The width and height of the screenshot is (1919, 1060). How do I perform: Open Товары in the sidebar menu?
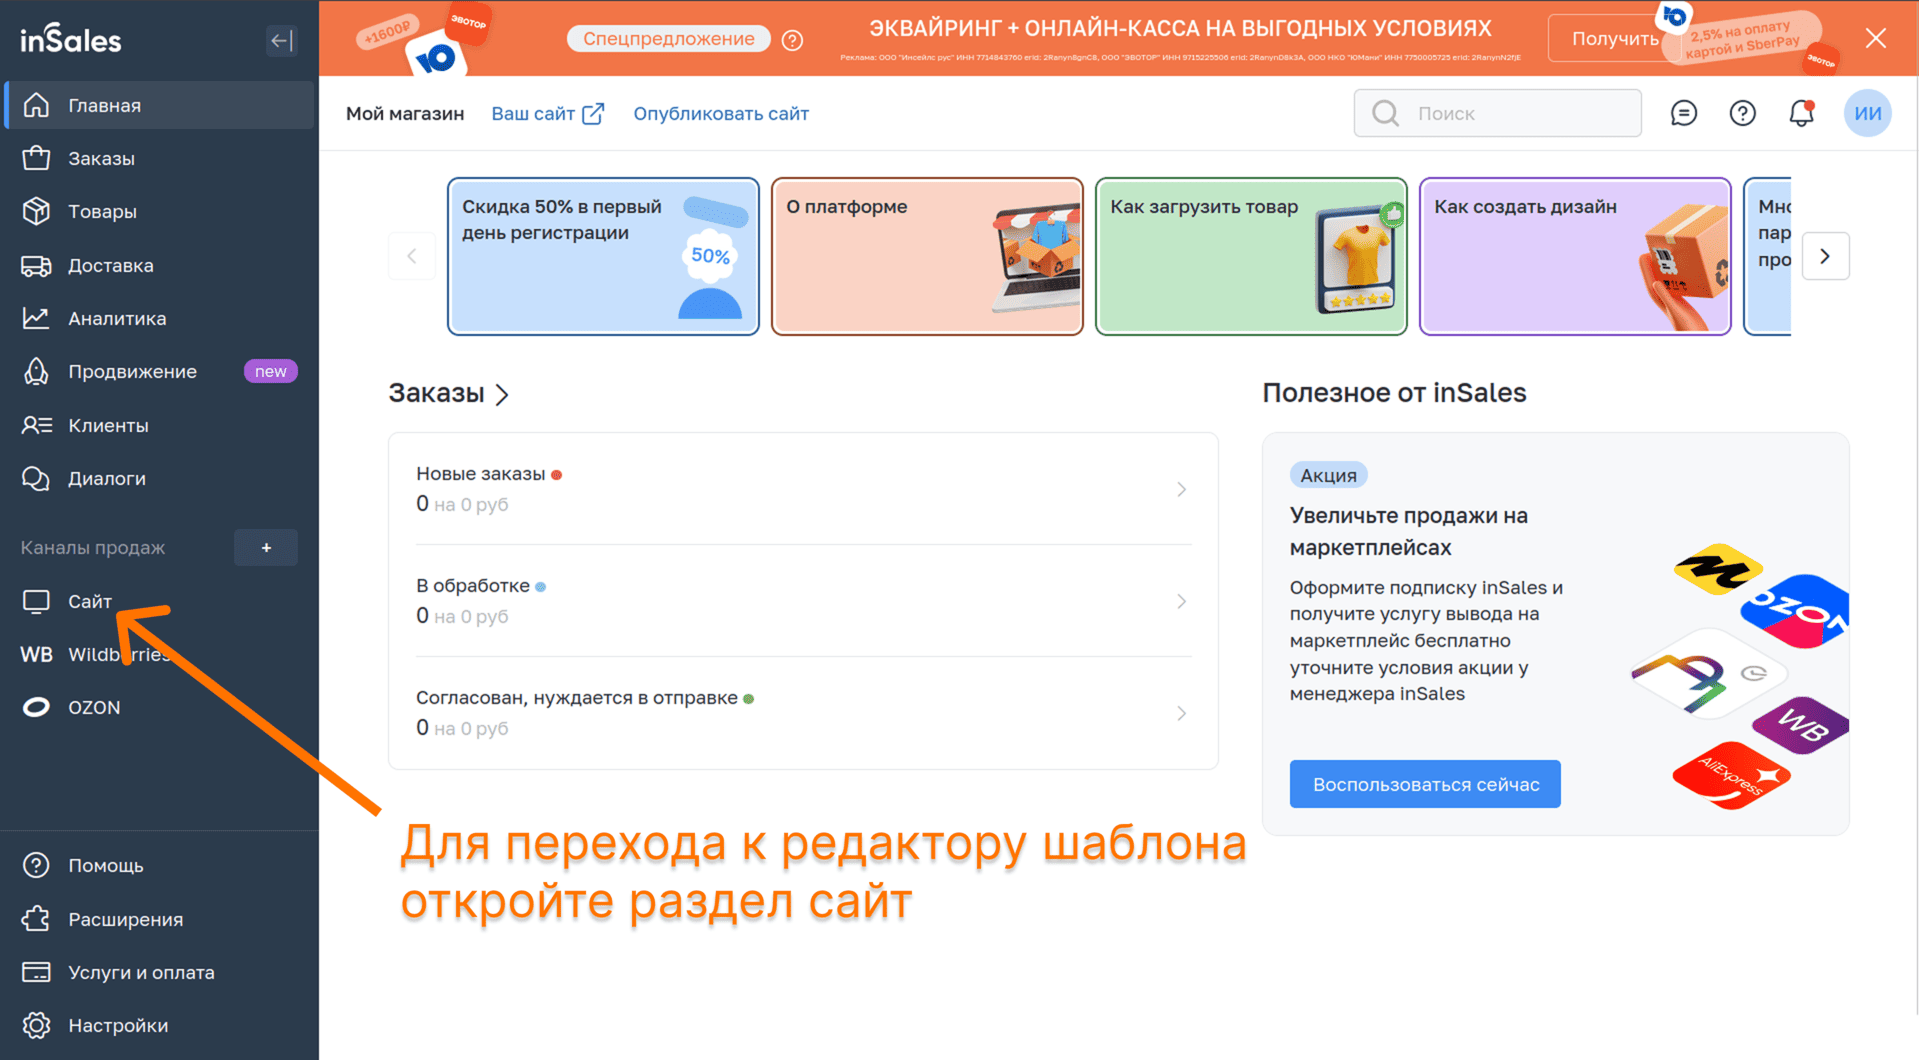(102, 212)
